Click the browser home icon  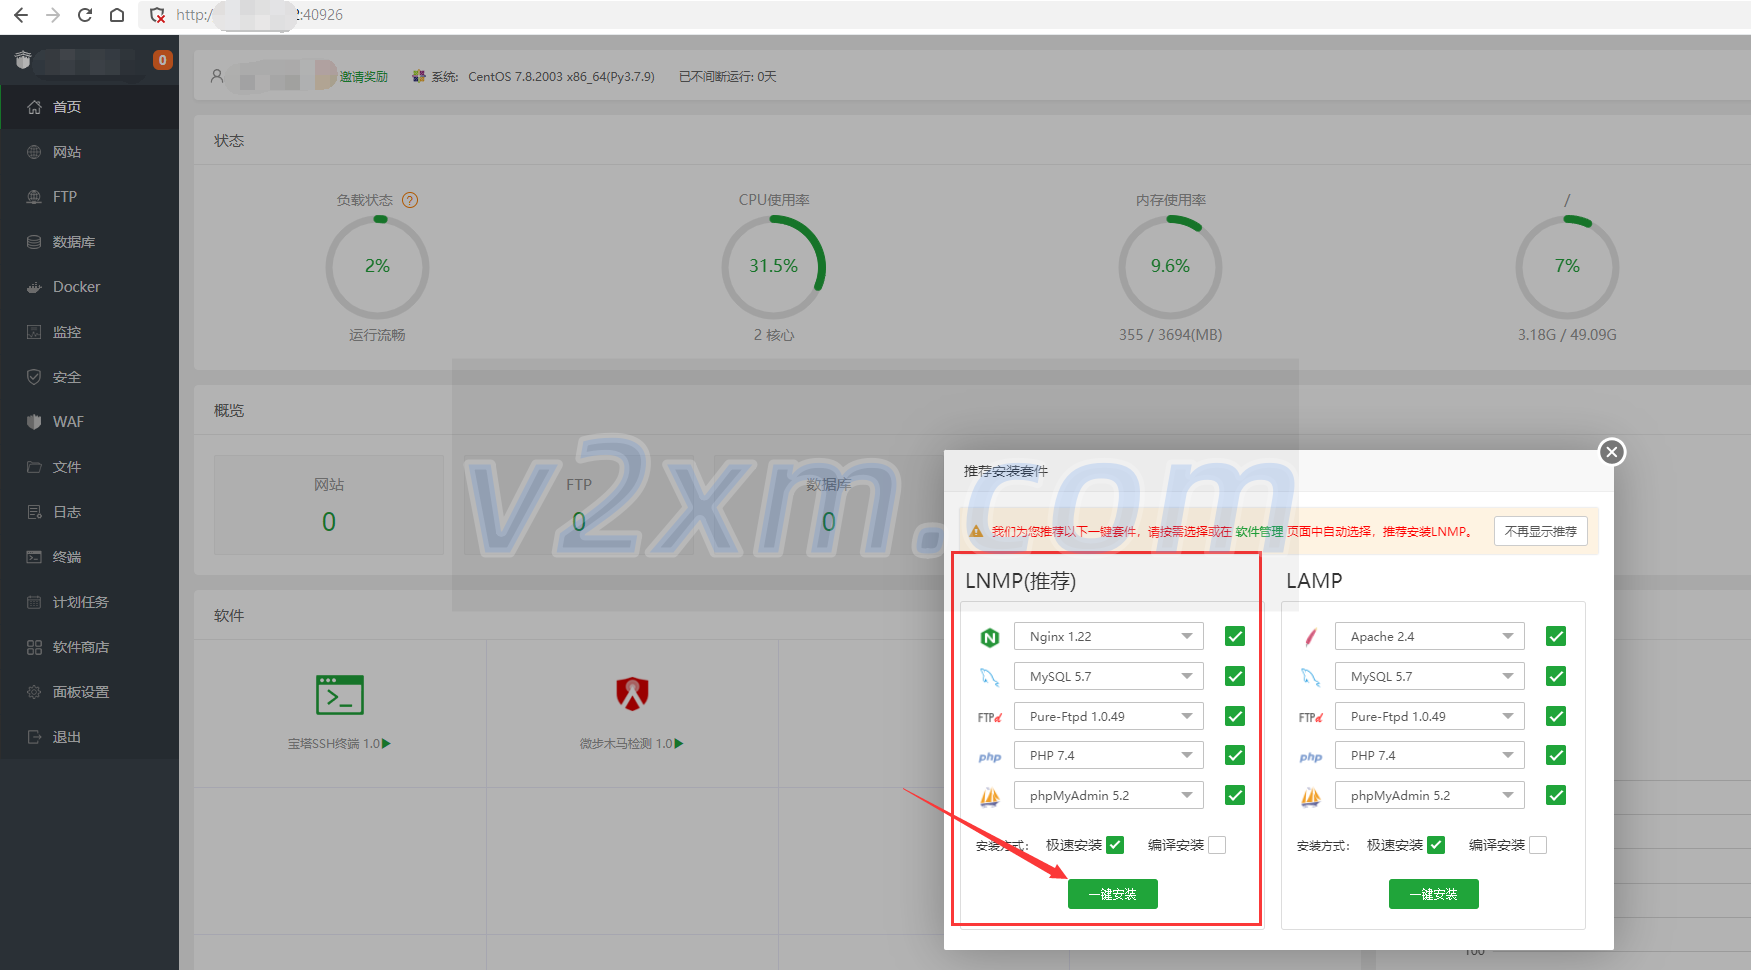coord(117,15)
